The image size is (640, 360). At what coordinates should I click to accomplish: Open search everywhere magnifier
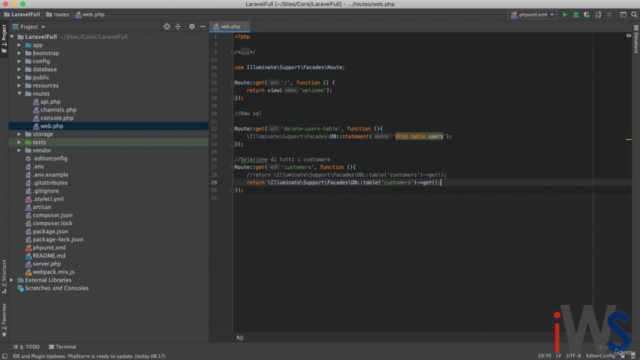634,15
